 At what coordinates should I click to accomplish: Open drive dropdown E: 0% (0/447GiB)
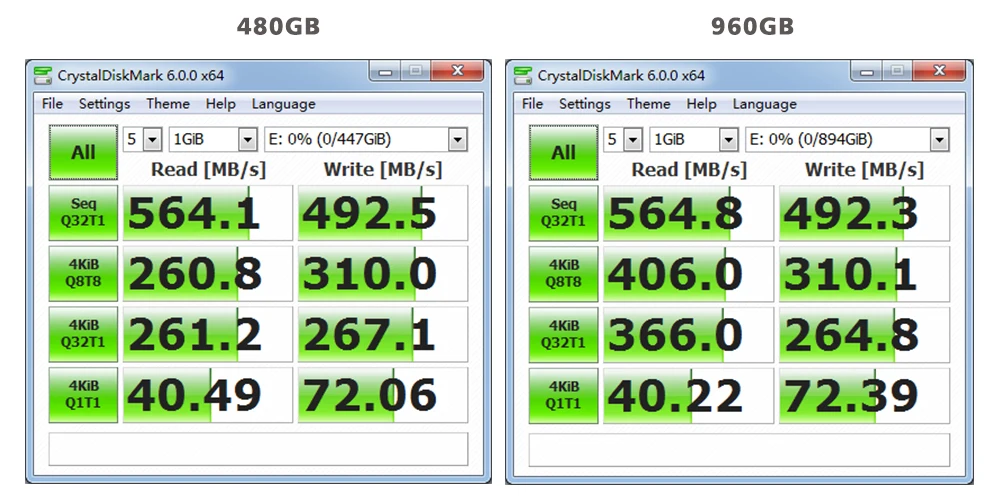tap(365, 139)
